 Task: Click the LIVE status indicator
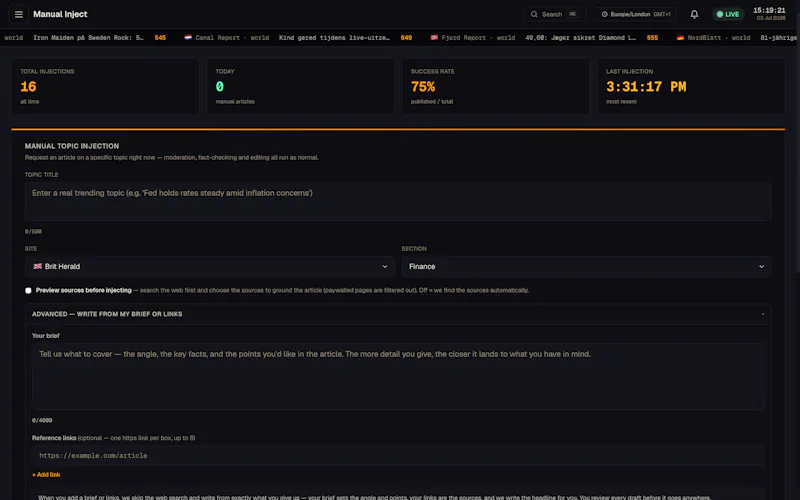[x=728, y=14]
